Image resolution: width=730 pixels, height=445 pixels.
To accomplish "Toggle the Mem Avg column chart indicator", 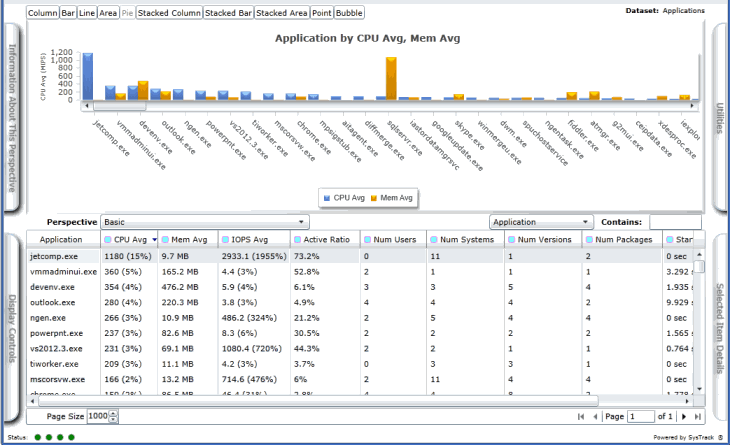I will (165, 240).
